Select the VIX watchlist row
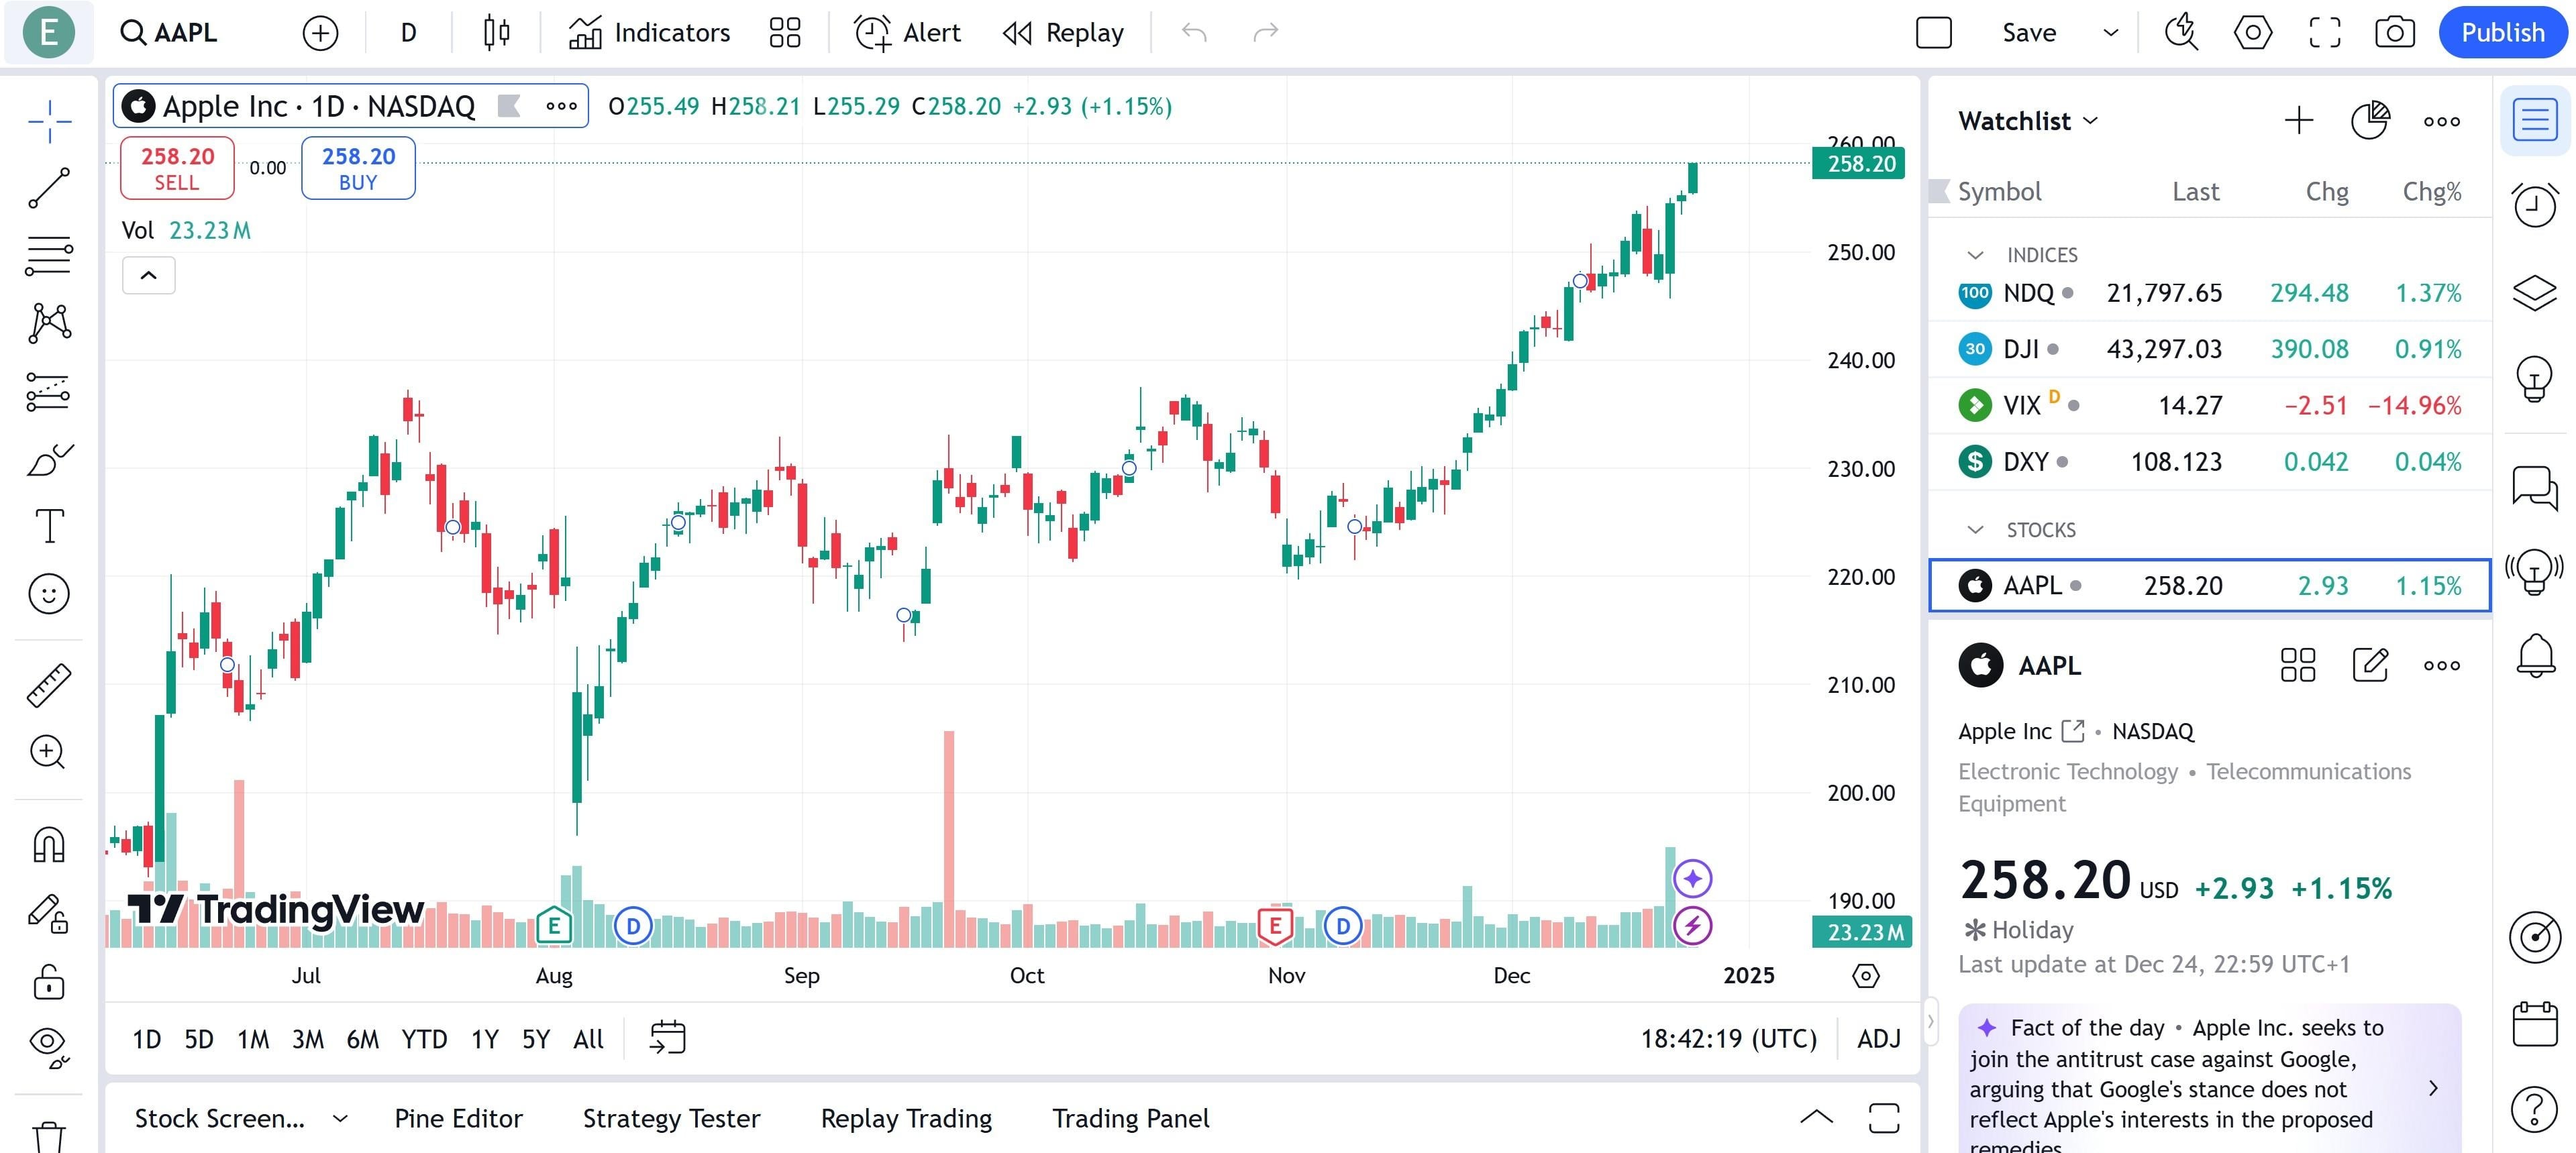Image resolution: width=2576 pixels, height=1153 pixels. point(2209,405)
